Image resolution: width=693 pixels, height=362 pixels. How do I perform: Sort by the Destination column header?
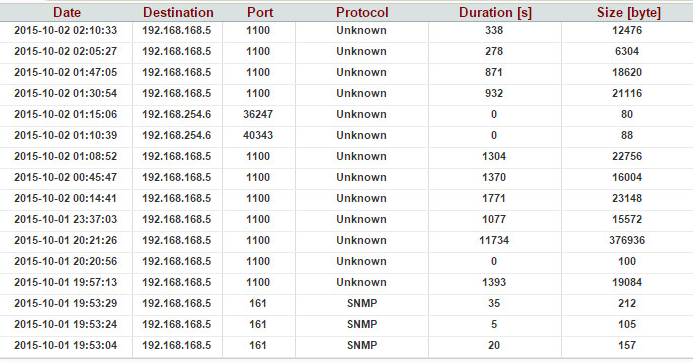coord(178,12)
